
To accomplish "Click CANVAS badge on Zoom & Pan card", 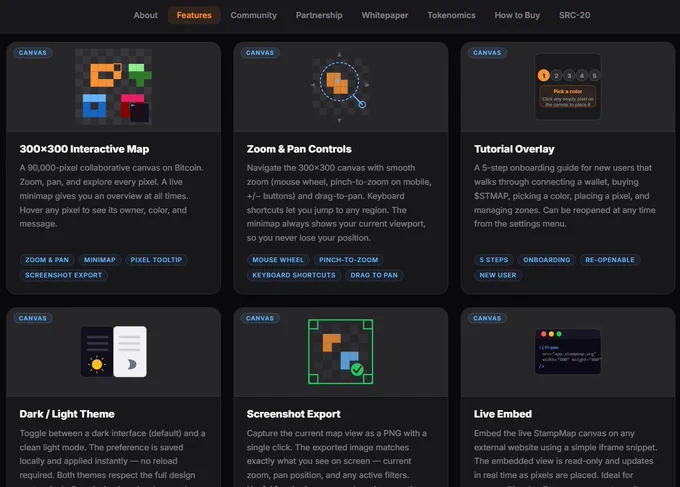I will [260, 52].
